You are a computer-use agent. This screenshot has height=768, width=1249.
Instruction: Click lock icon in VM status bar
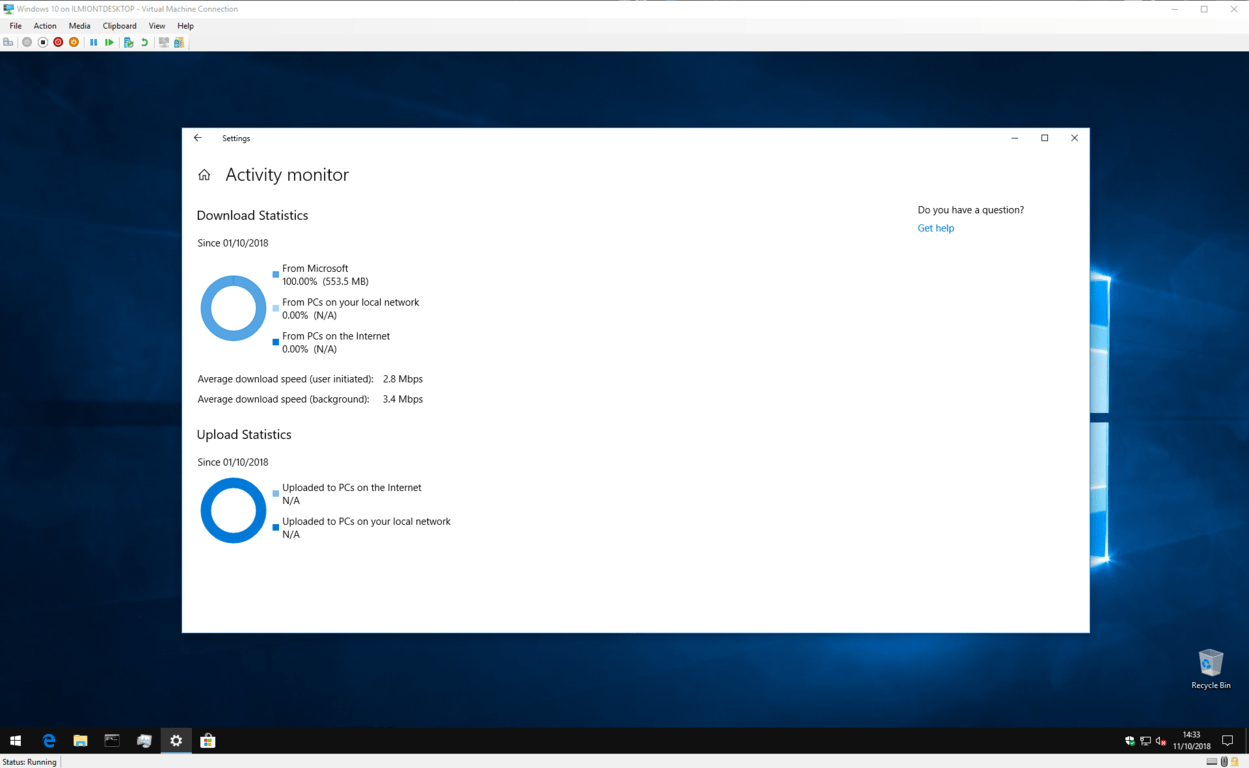[1235, 762]
